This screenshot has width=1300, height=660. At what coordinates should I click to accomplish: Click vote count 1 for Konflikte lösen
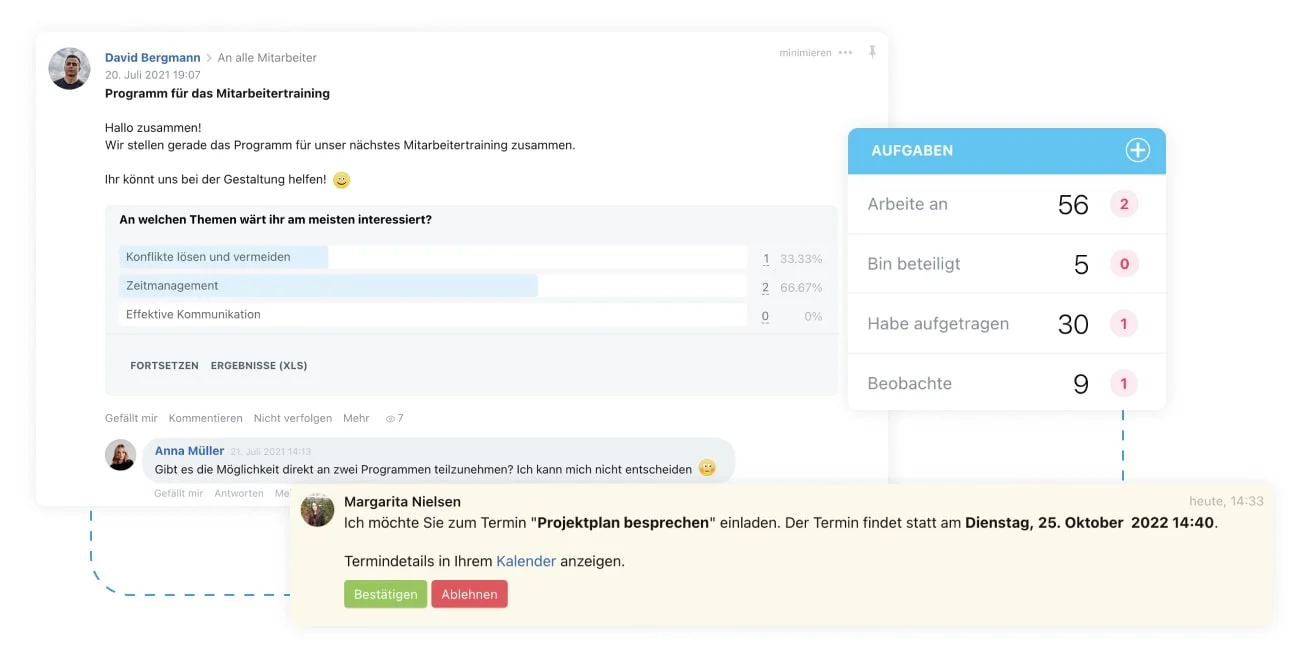(x=766, y=259)
